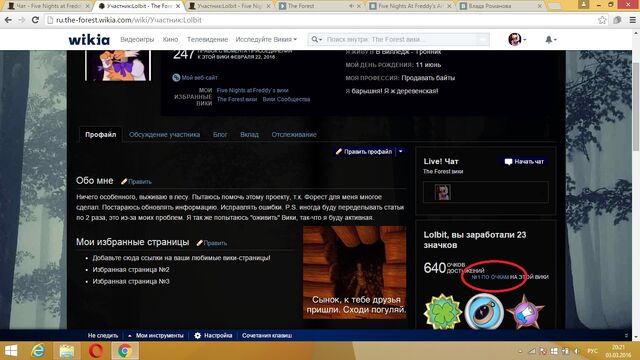Screen dimensions: 640x360
Task: Click the №1 по очкам ranking link
Action: [x=489, y=277]
